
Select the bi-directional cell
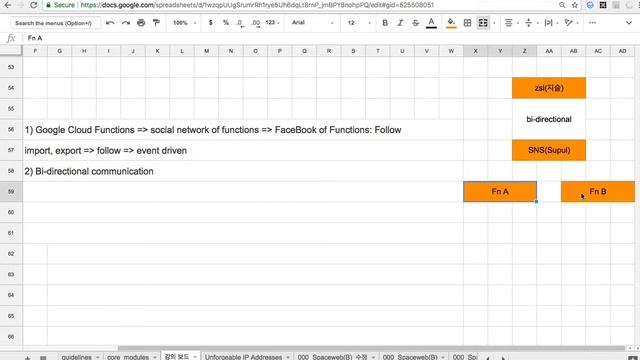pos(549,119)
